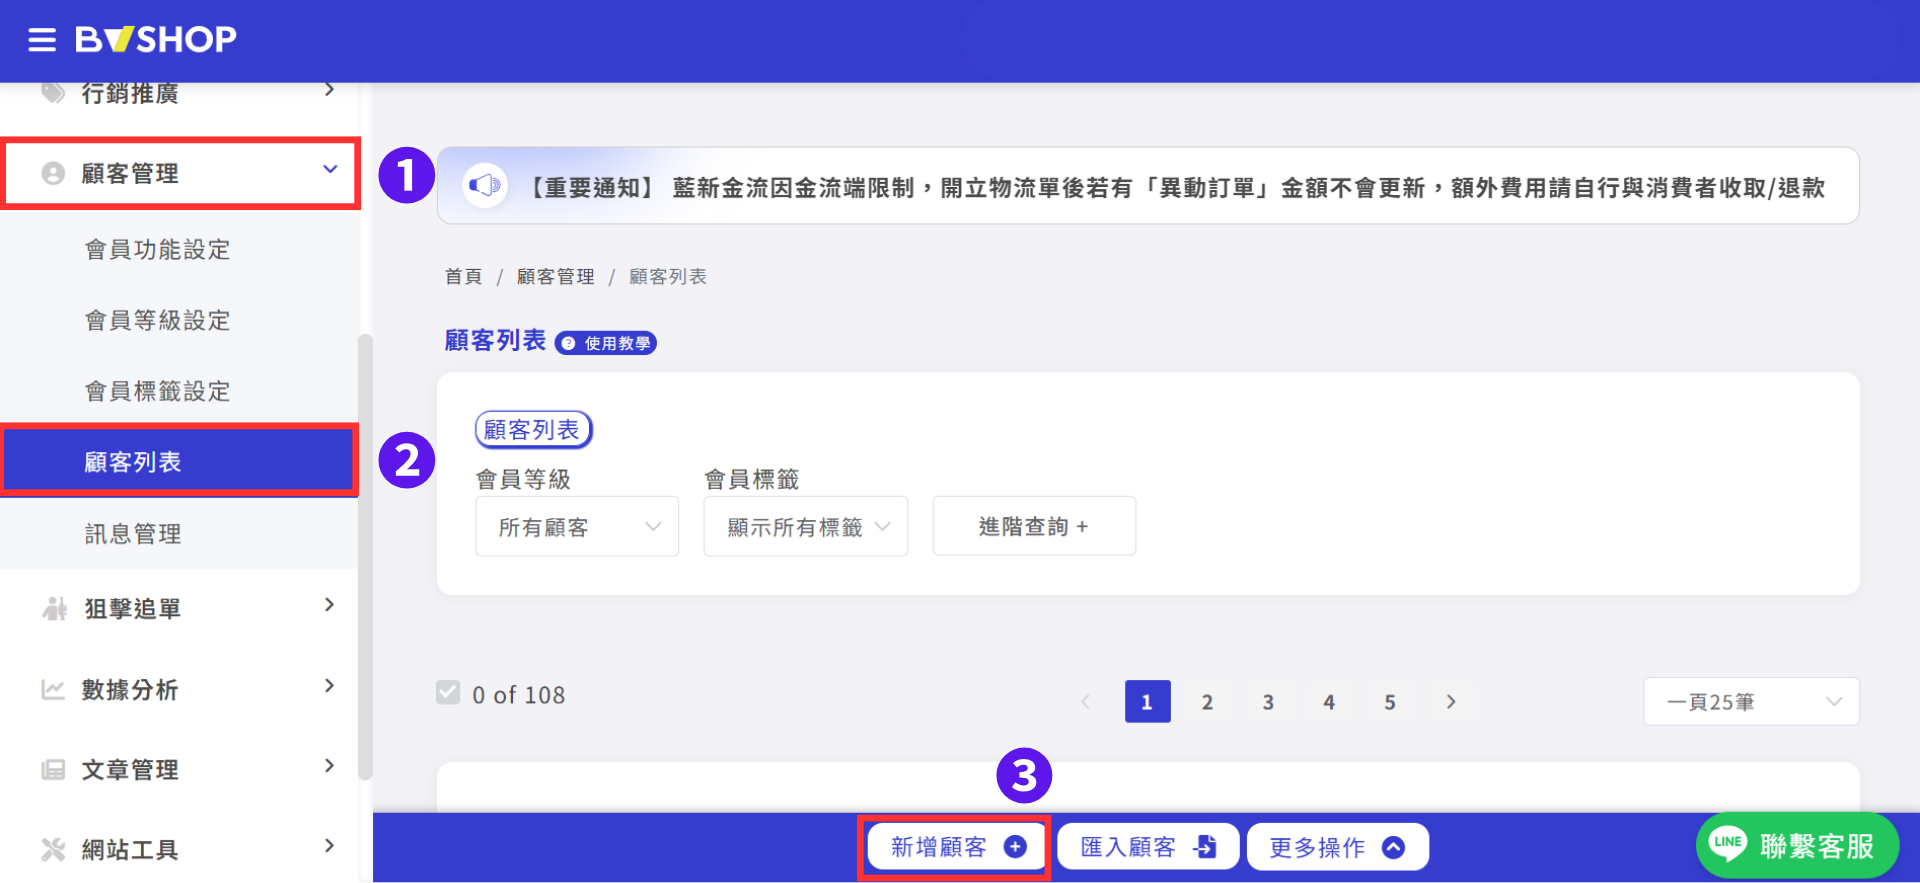Open the 會員標籤 顯示所有標籤 dropdown
1920x883 pixels.
pyautogui.click(x=806, y=526)
